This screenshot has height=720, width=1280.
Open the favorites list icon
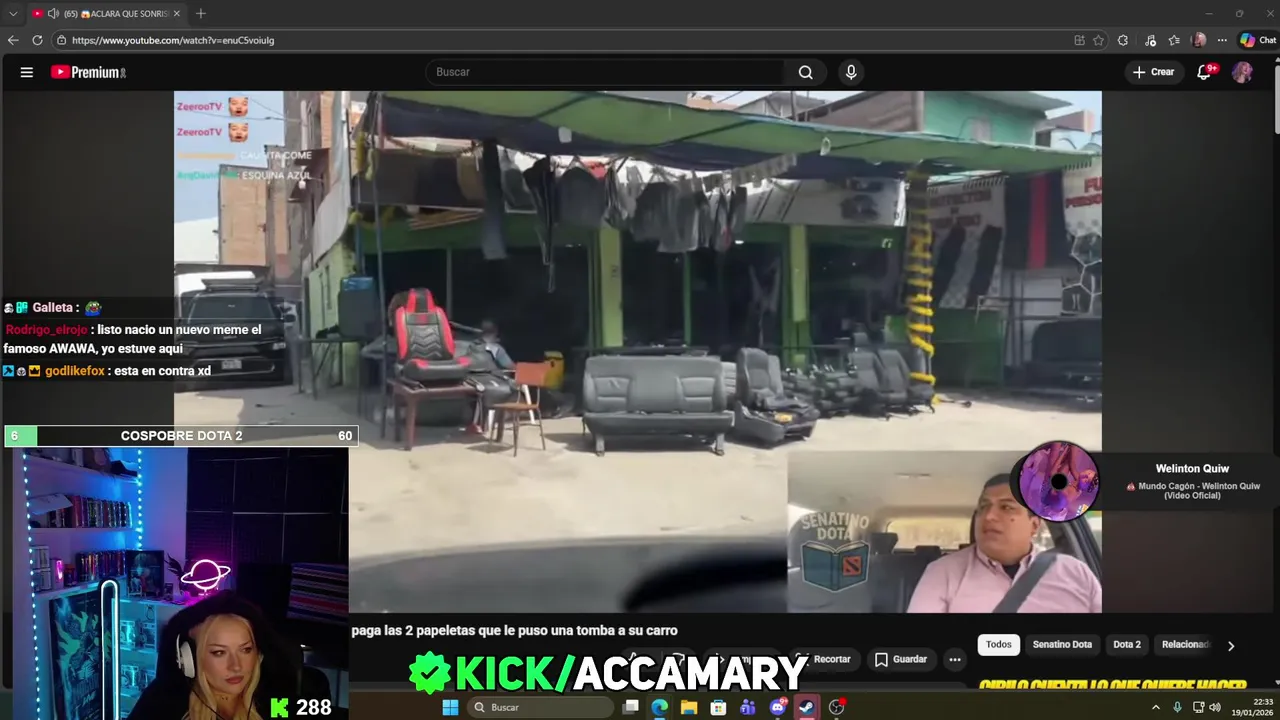1174,40
